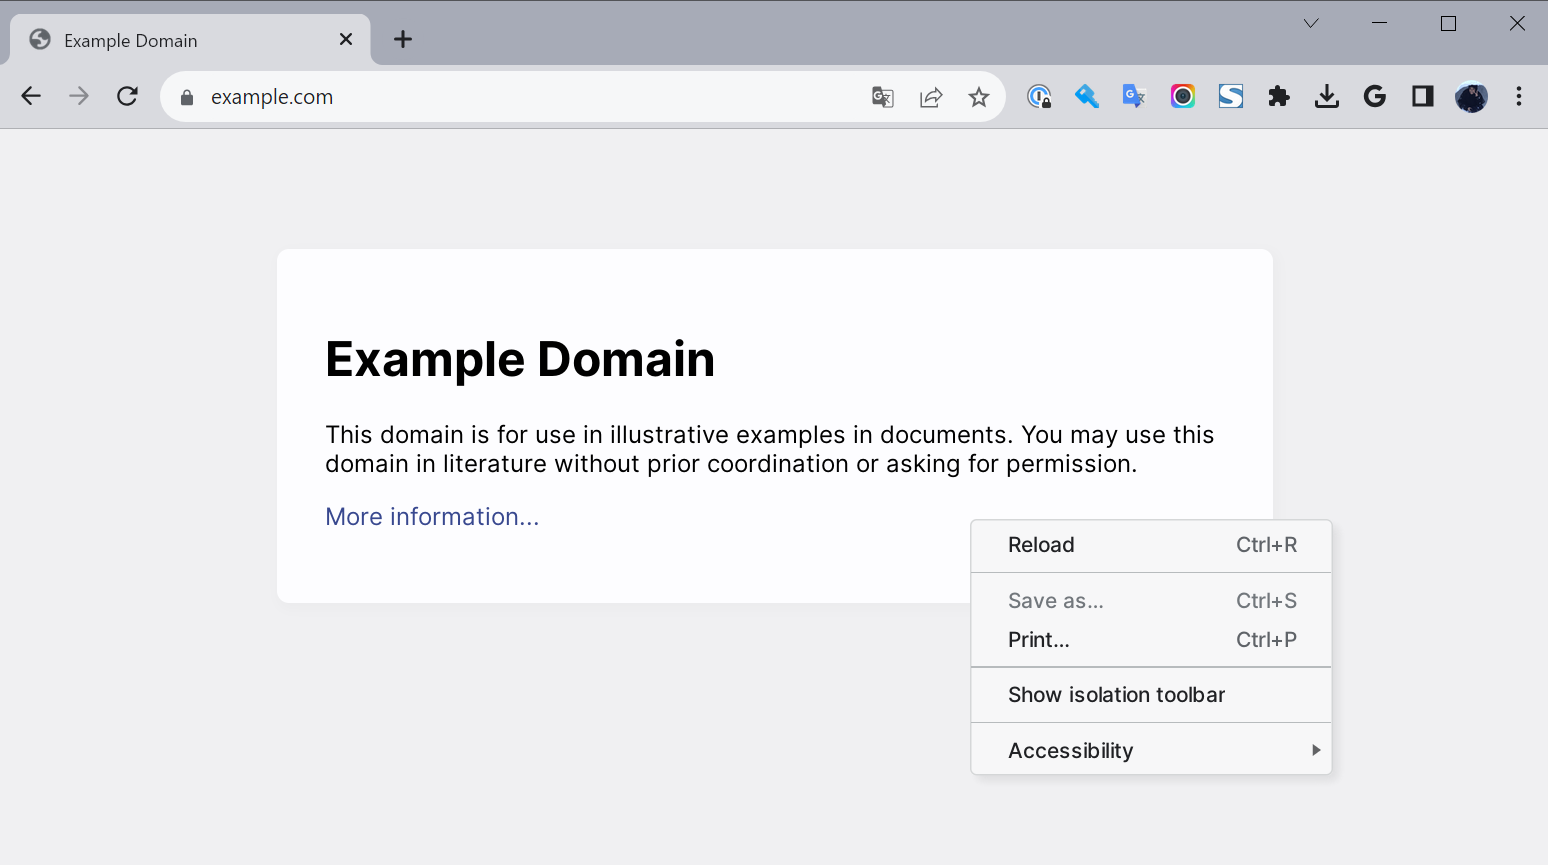
Task: Expand the Accessibility submenu
Action: tap(1070, 750)
